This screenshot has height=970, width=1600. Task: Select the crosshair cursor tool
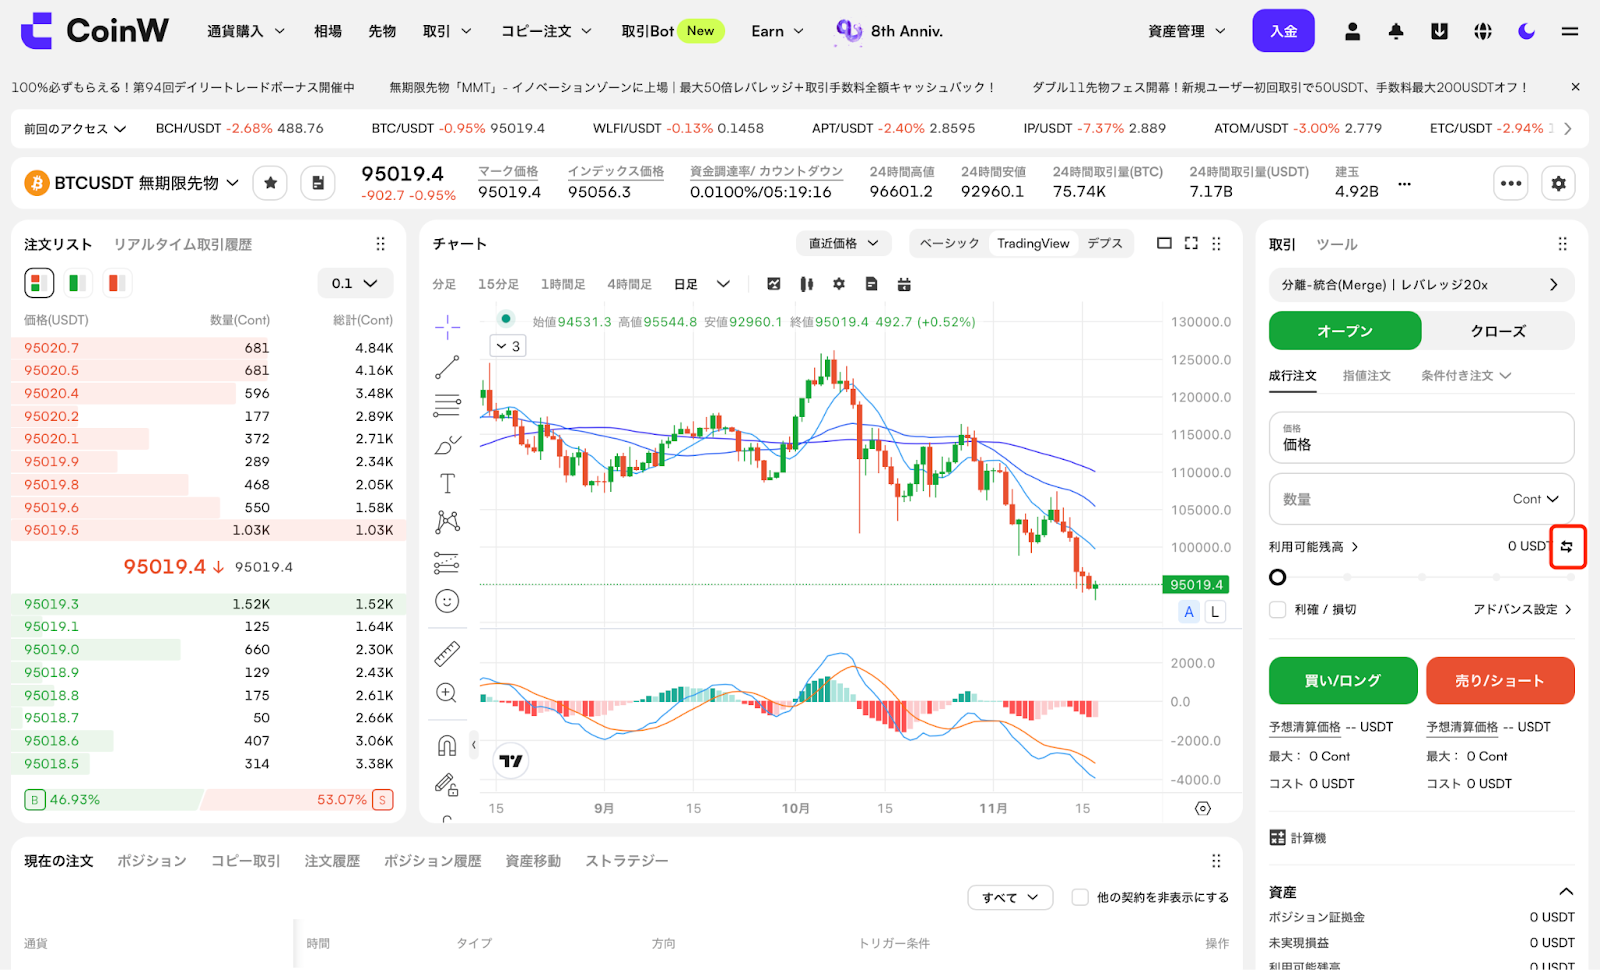pos(447,326)
